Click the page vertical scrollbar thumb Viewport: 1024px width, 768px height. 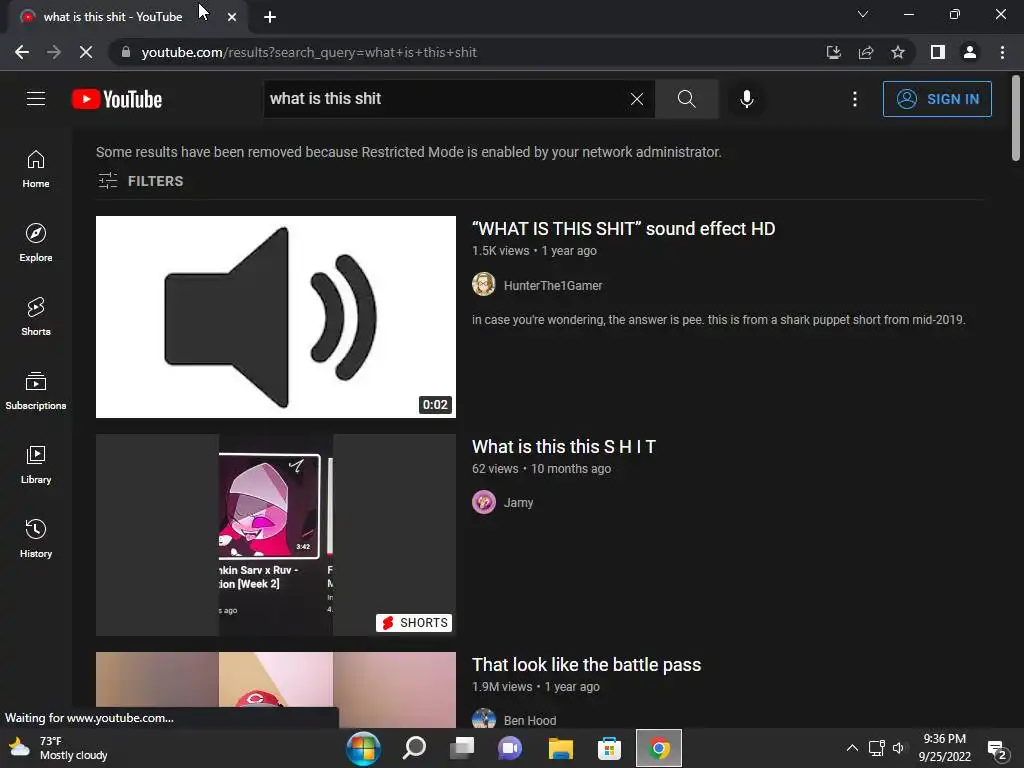(1016, 118)
